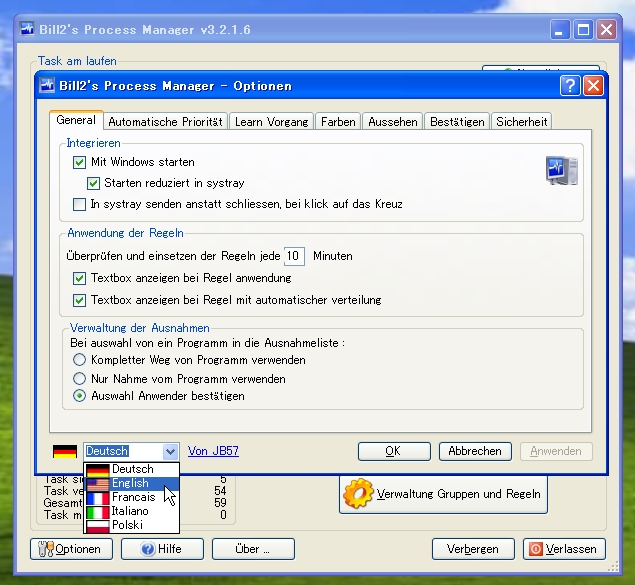The height and width of the screenshot is (585, 635).
Task: Select 'Kompletter Weg von Programm verwenden' radio
Action: (x=79, y=360)
